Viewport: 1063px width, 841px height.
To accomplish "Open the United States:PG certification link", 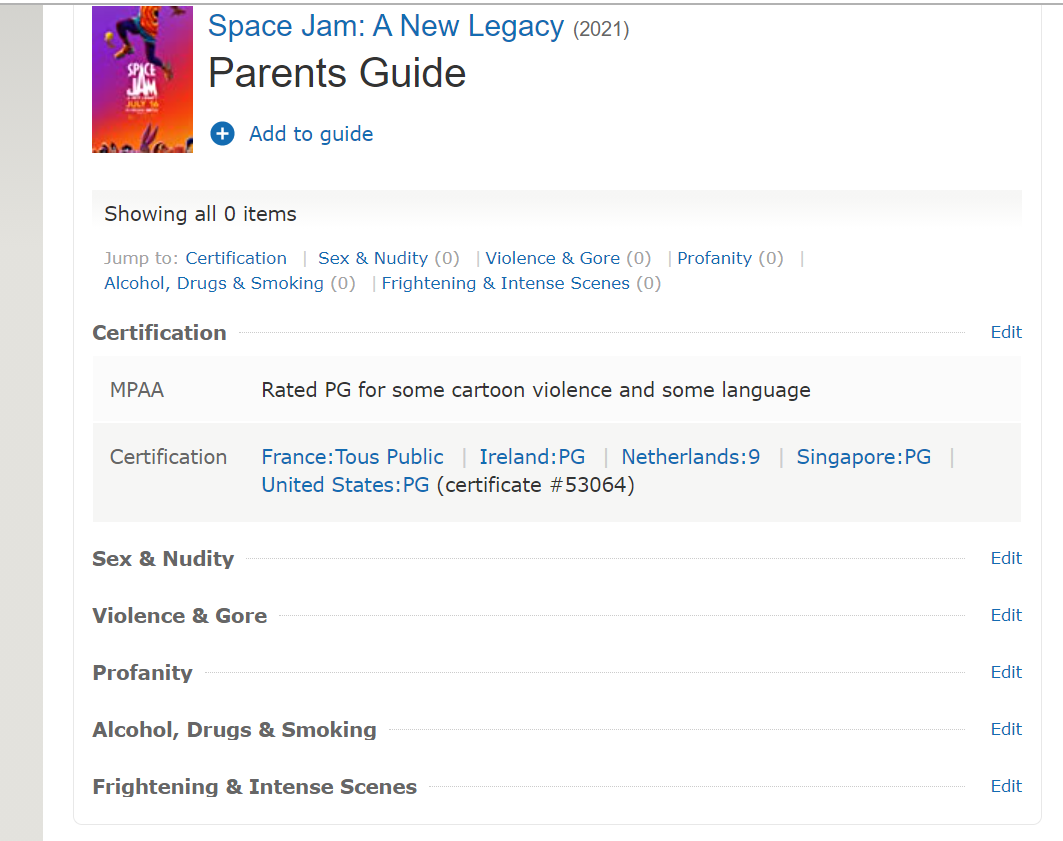I will point(345,485).
